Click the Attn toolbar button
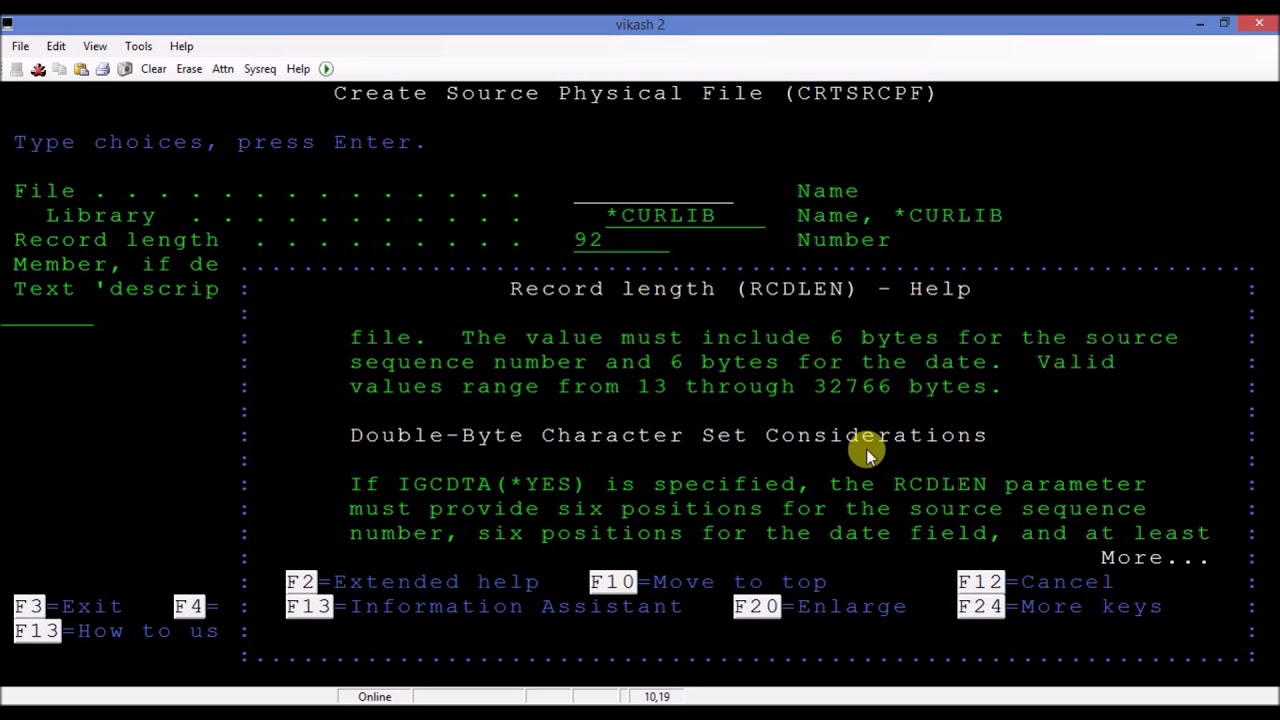The height and width of the screenshot is (720, 1280). click(223, 69)
